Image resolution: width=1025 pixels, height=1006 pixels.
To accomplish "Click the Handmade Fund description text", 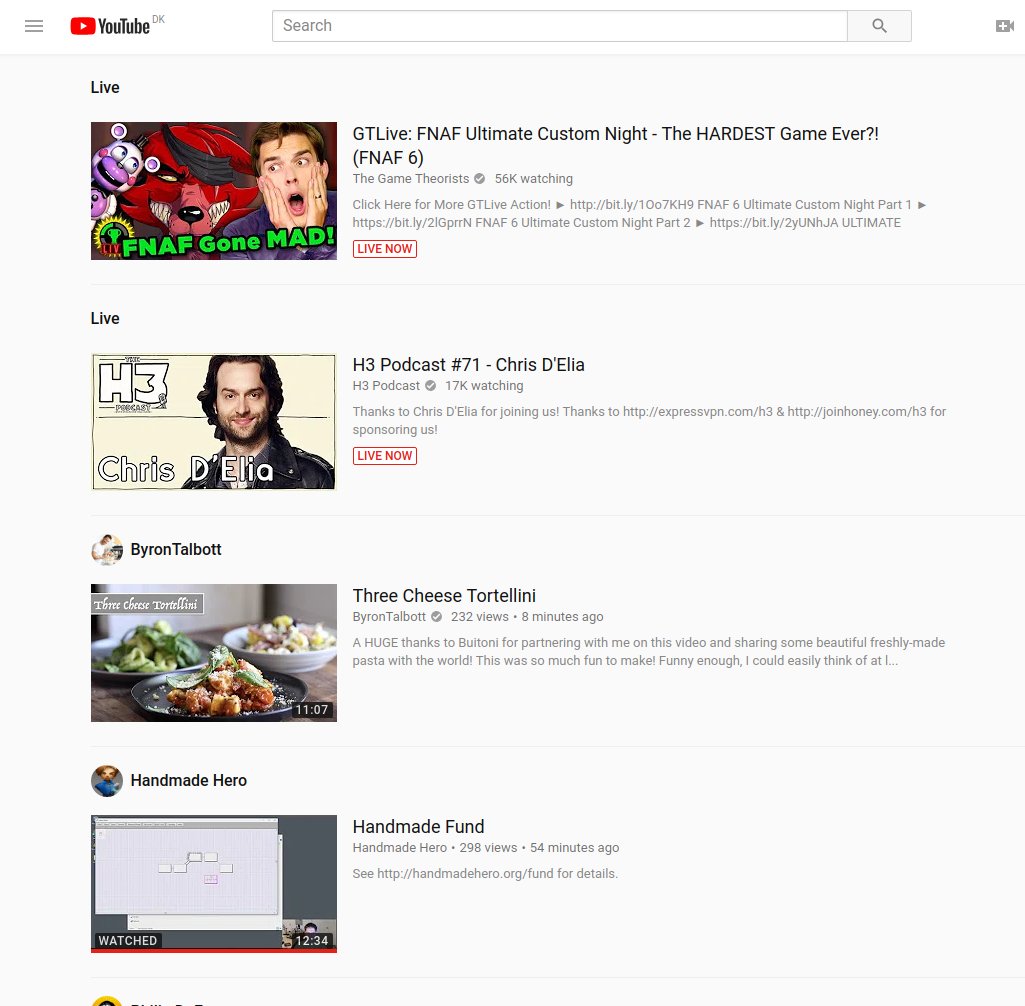I will click(x=485, y=874).
